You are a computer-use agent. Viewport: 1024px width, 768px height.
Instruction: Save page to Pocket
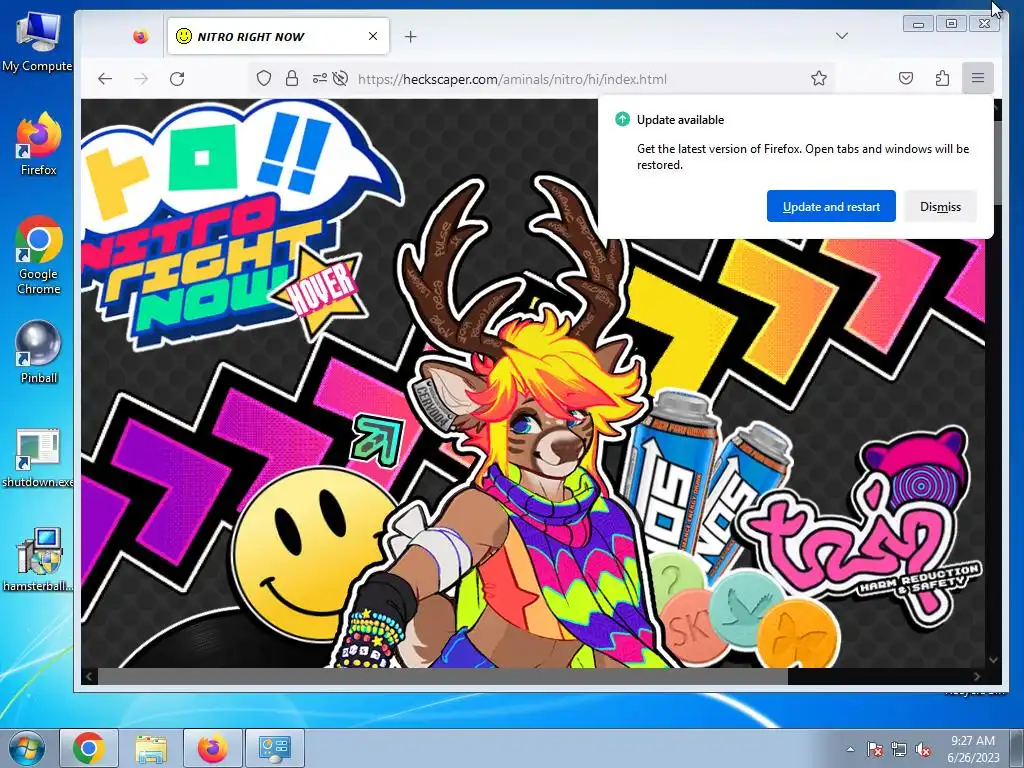(x=906, y=79)
